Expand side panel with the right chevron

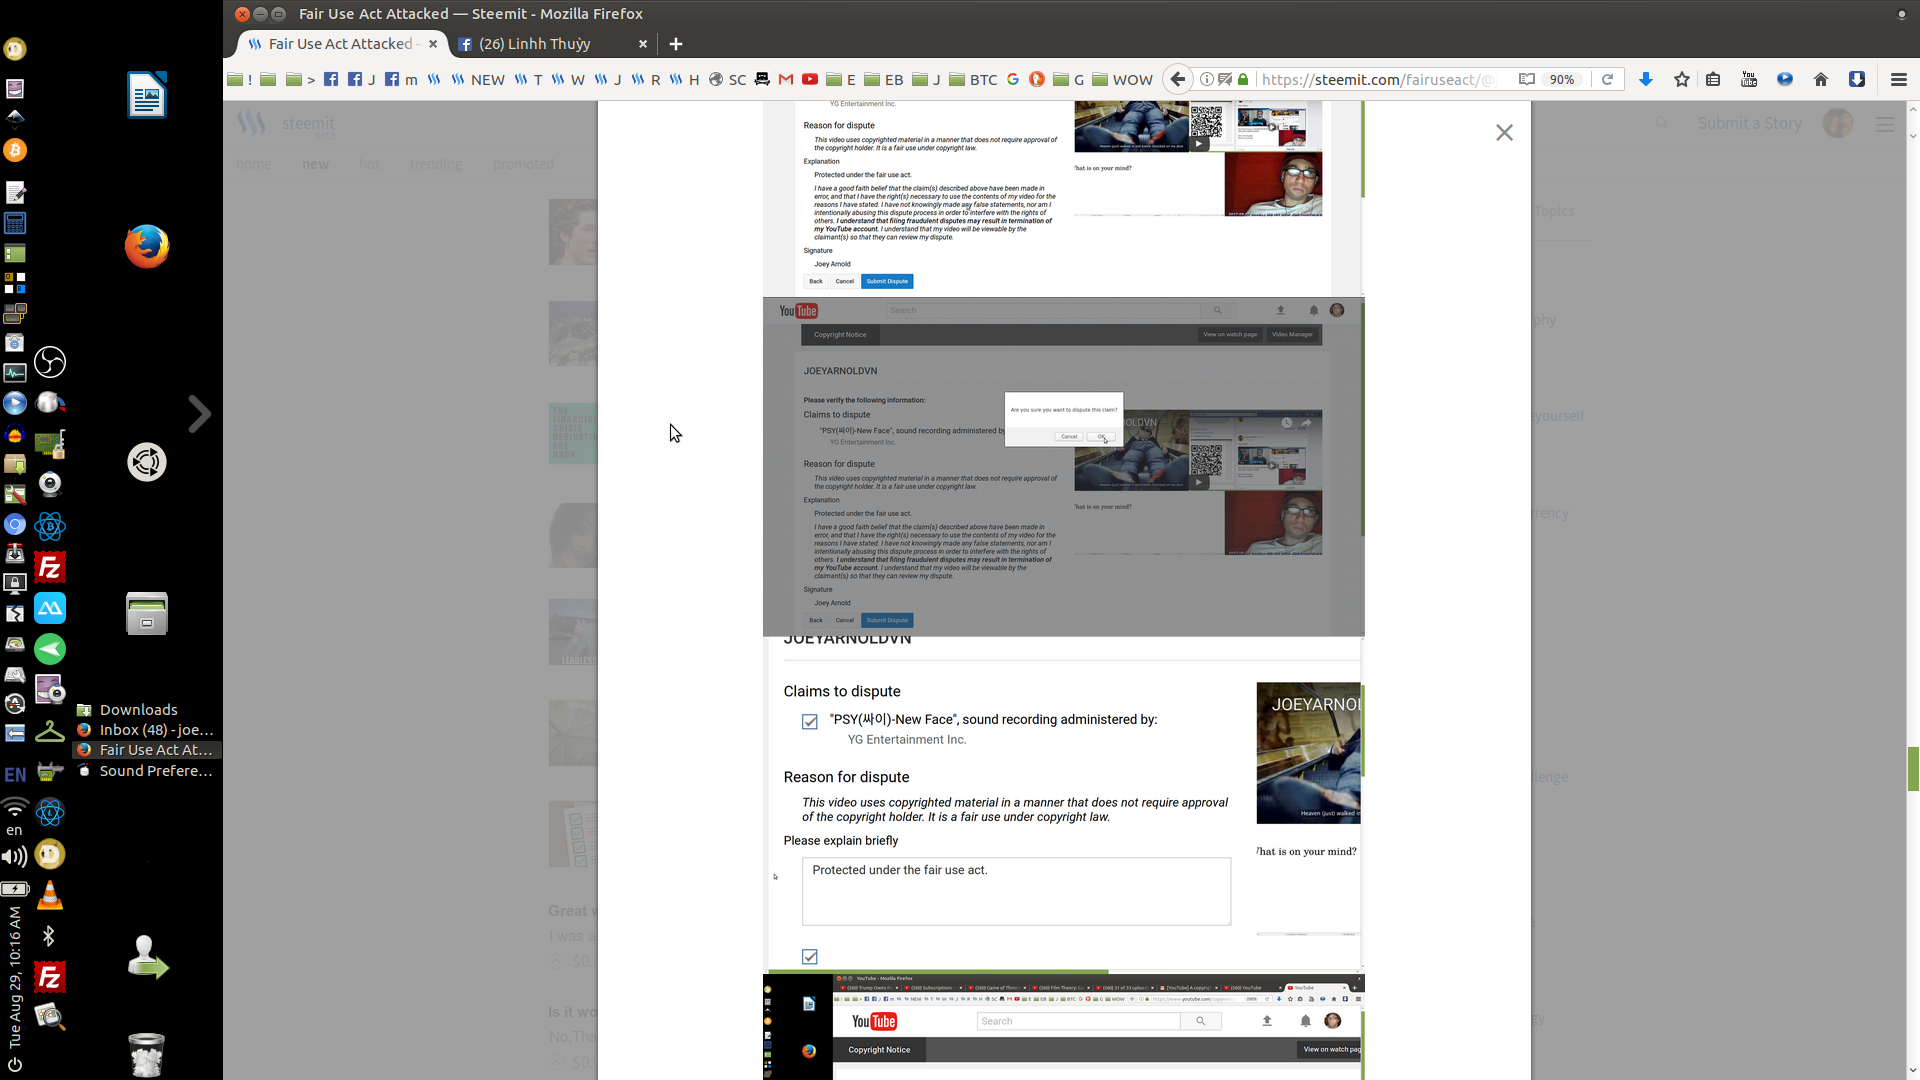[x=199, y=414]
